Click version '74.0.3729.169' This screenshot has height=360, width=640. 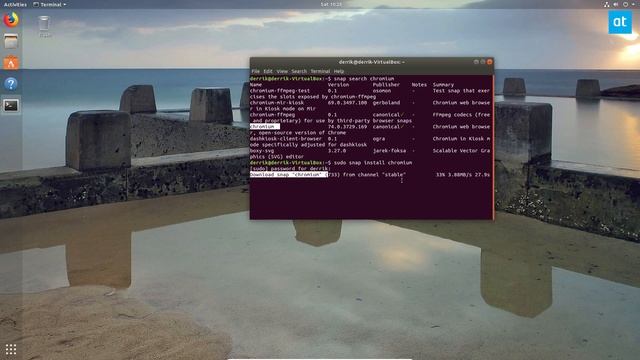click(x=347, y=127)
